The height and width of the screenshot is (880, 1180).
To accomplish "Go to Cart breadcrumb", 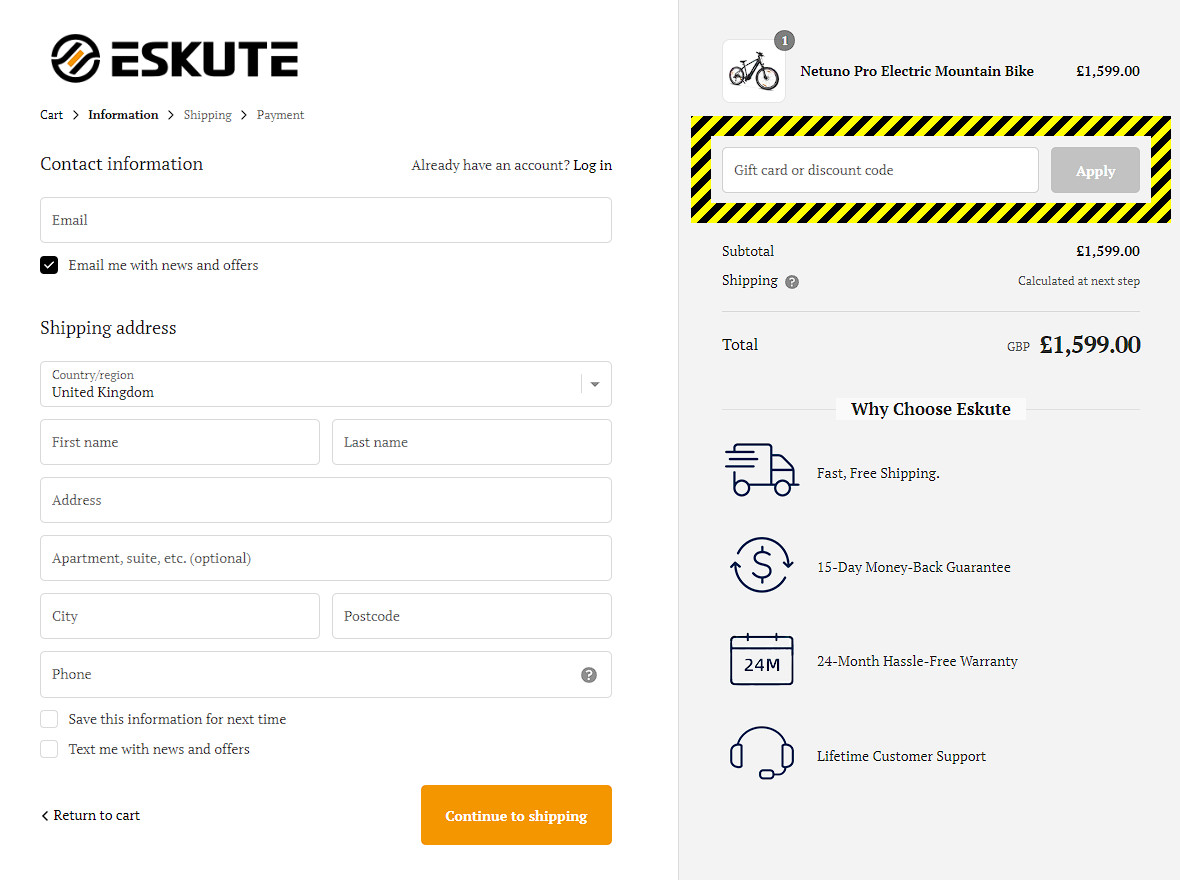I will point(51,115).
